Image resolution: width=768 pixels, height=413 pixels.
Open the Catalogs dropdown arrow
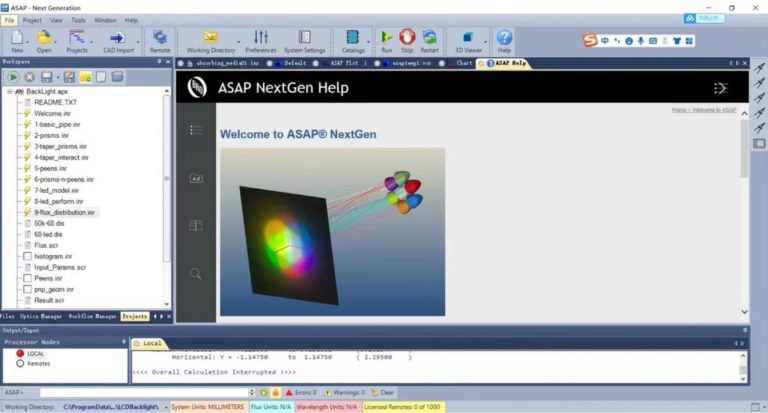(368, 42)
